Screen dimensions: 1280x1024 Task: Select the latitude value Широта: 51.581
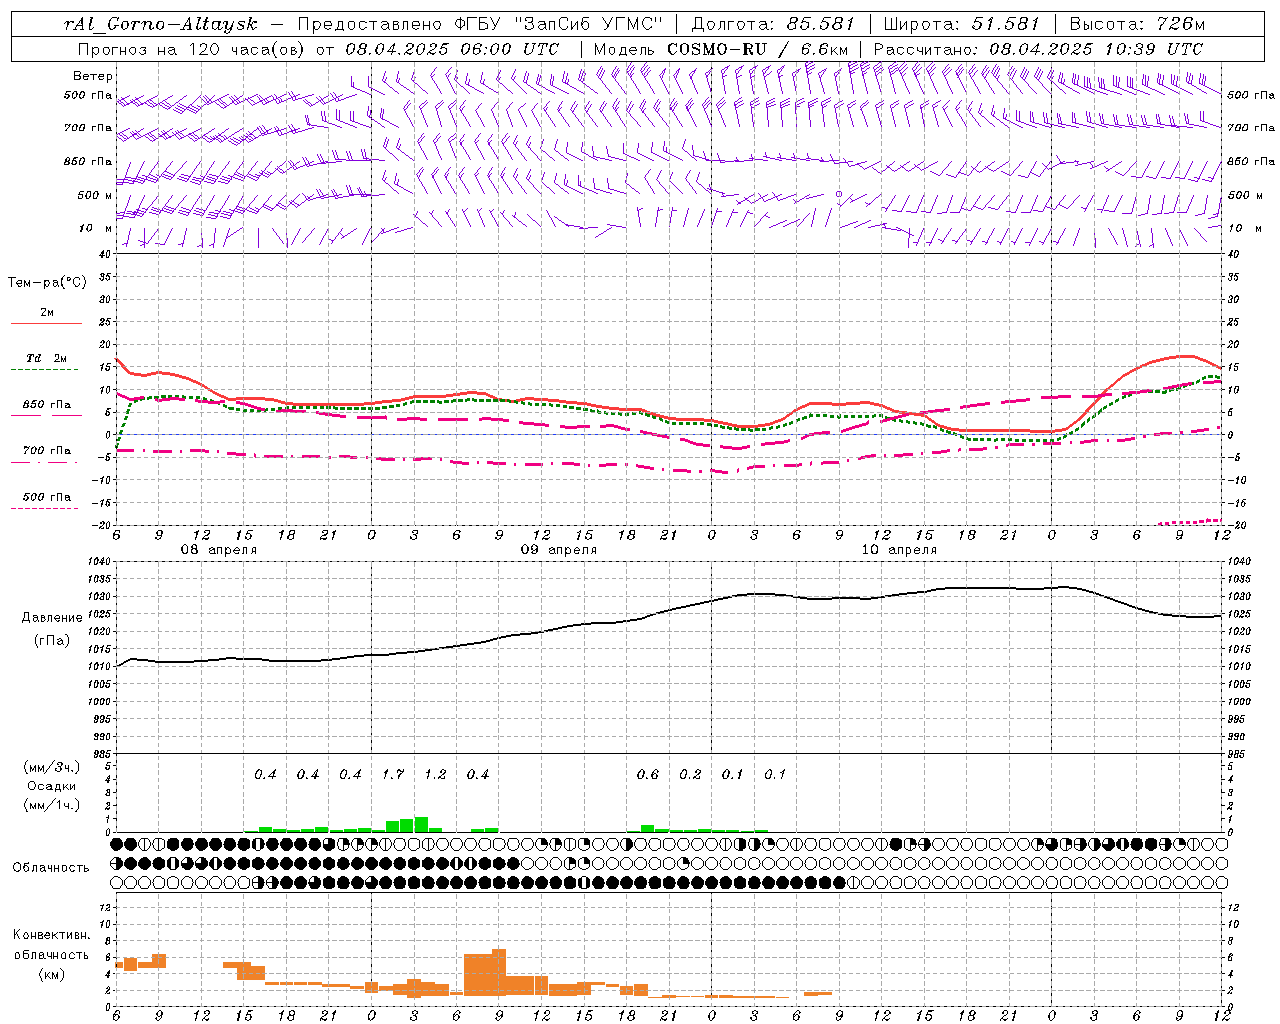pos(962,24)
